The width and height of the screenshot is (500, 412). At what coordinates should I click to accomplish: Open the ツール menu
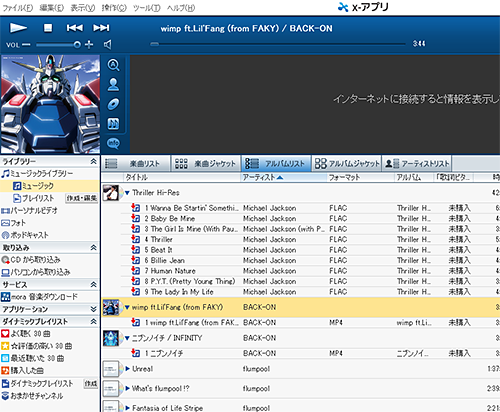147,8
